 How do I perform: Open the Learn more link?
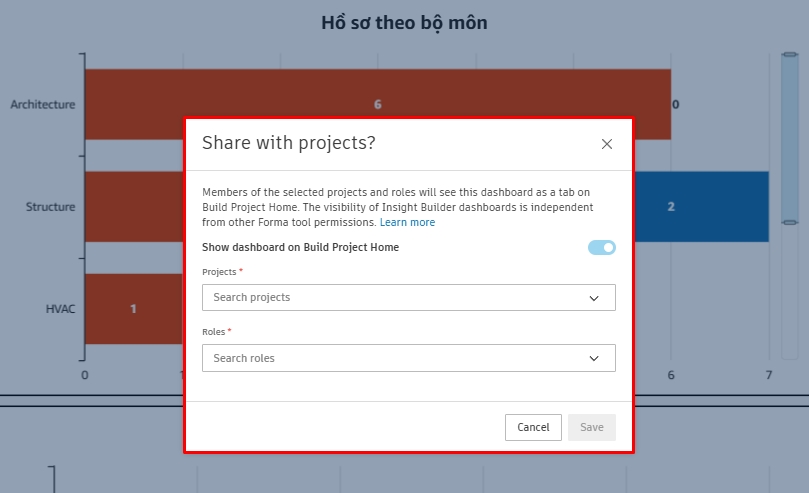(x=407, y=222)
